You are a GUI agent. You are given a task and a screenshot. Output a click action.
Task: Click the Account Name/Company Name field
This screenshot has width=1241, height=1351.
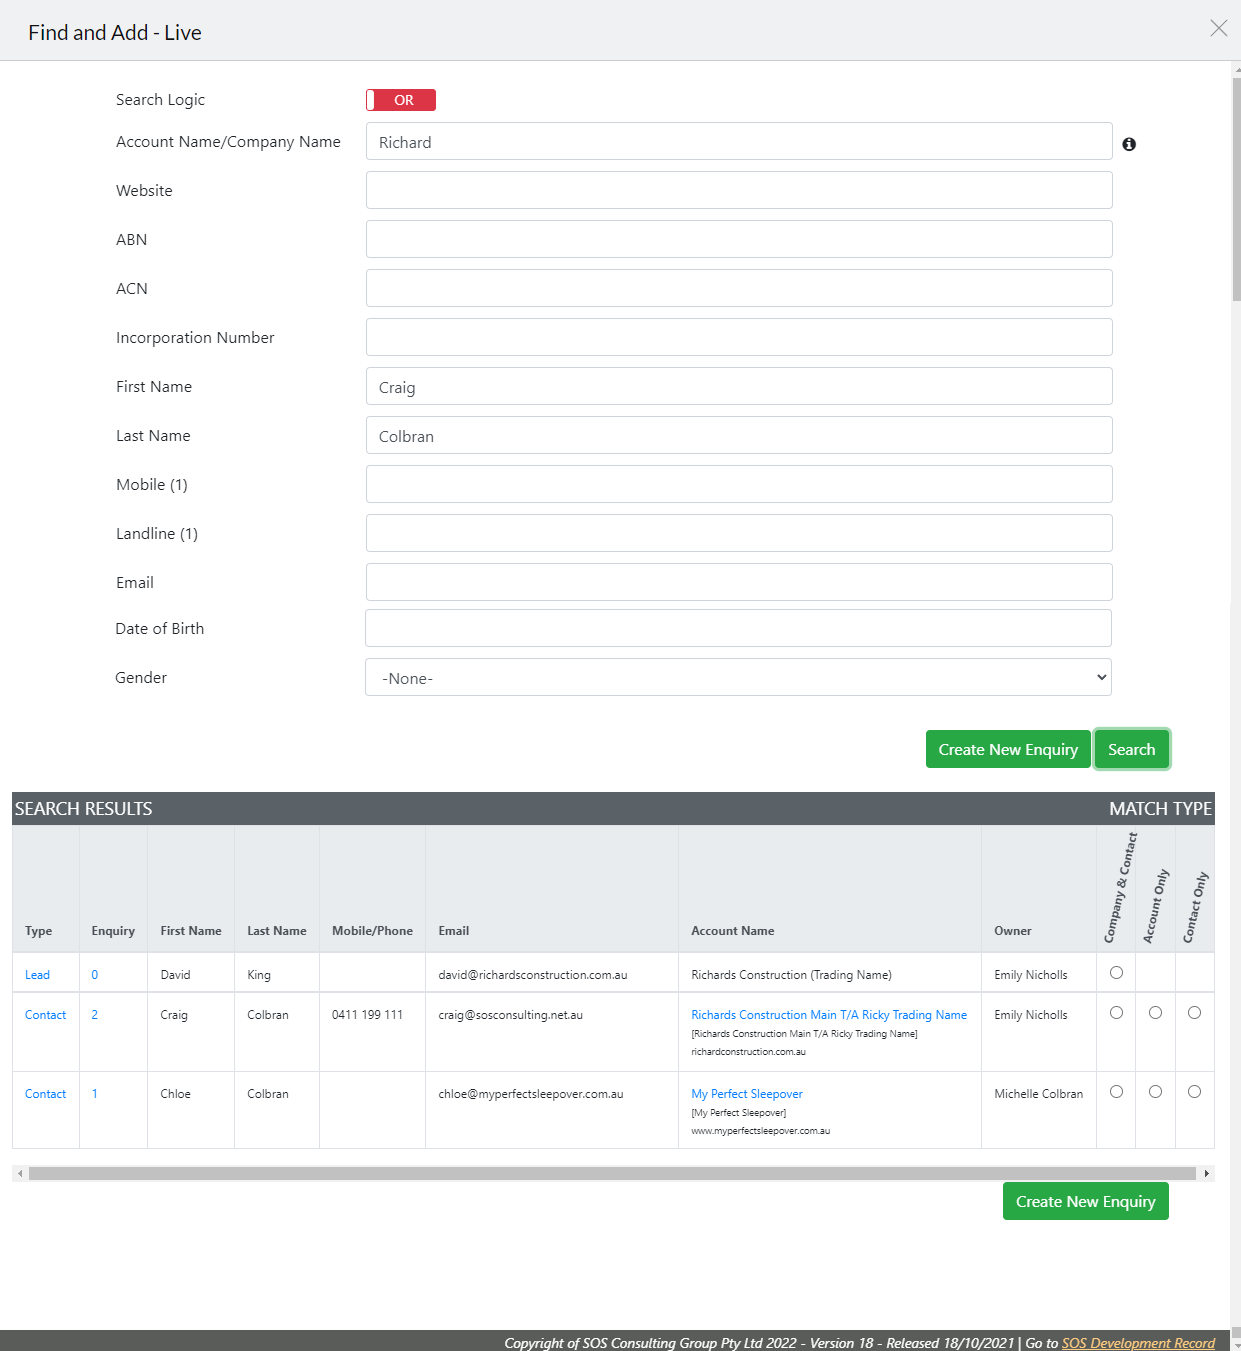click(x=739, y=141)
